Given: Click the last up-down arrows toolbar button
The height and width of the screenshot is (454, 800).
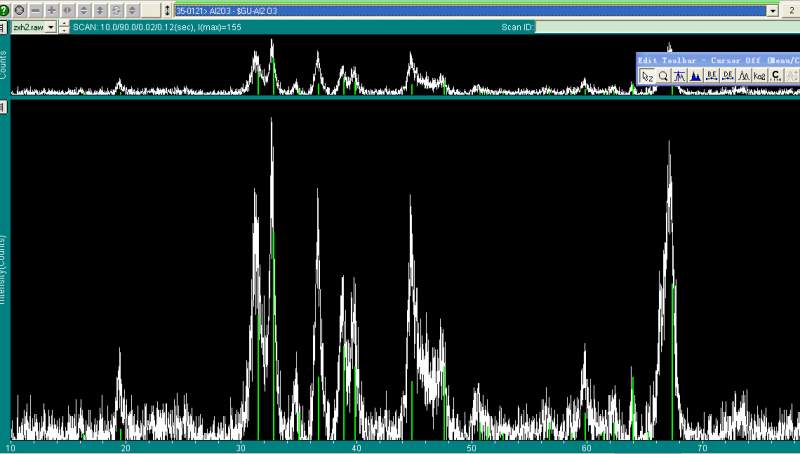Looking at the screenshot, I should 133,10.
